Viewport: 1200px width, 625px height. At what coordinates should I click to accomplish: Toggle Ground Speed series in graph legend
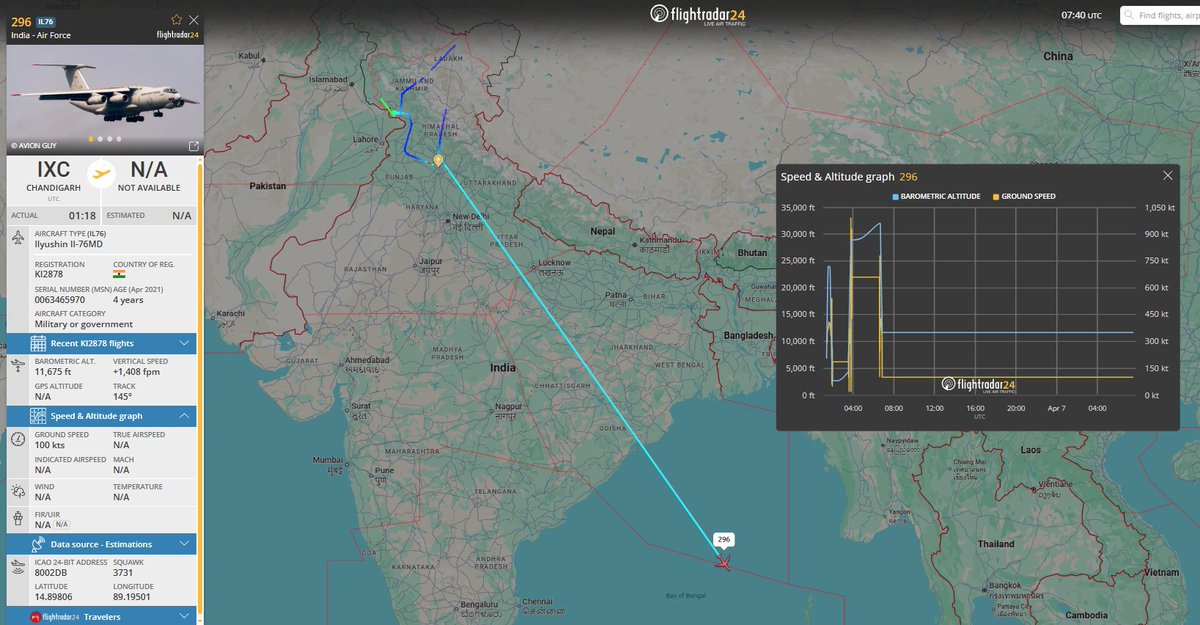(x=1024, y=197)
